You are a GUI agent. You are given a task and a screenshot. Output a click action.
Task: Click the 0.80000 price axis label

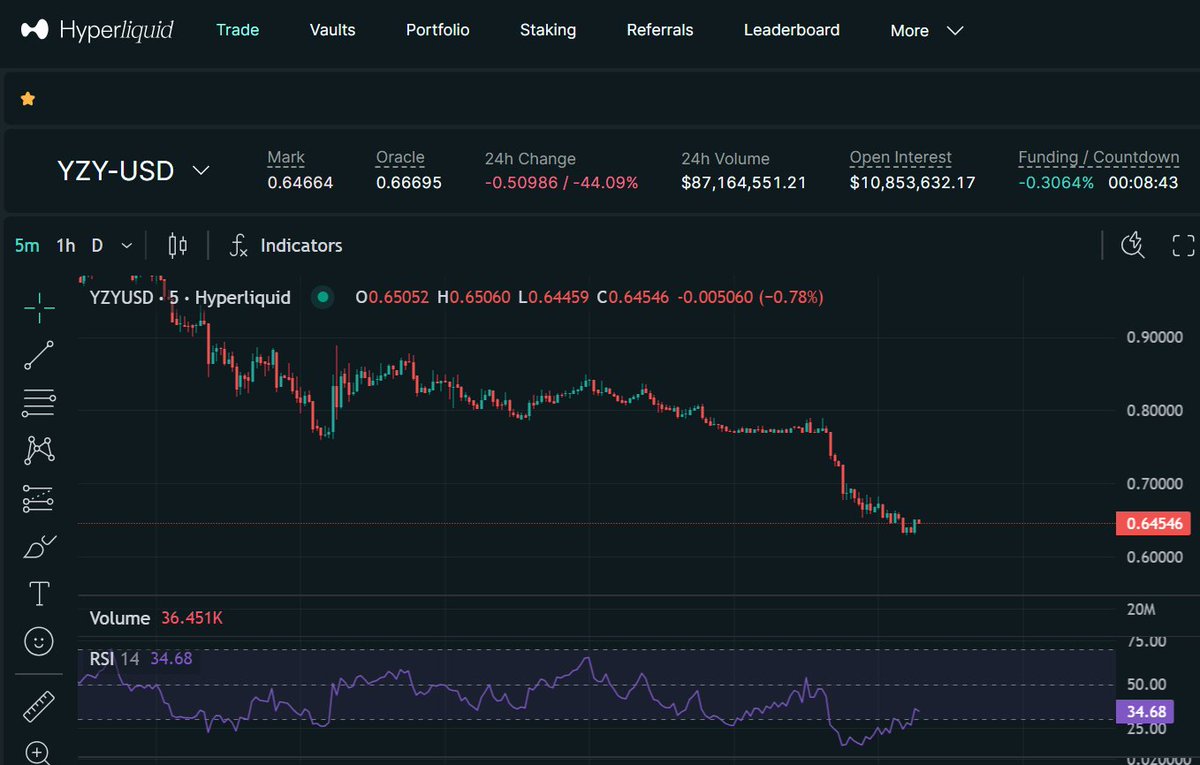[1155, 410]
